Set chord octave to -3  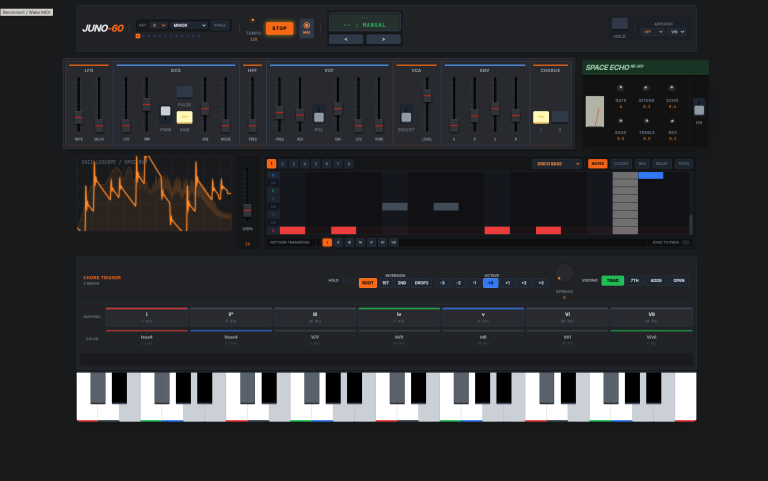(x=442, y=283)
